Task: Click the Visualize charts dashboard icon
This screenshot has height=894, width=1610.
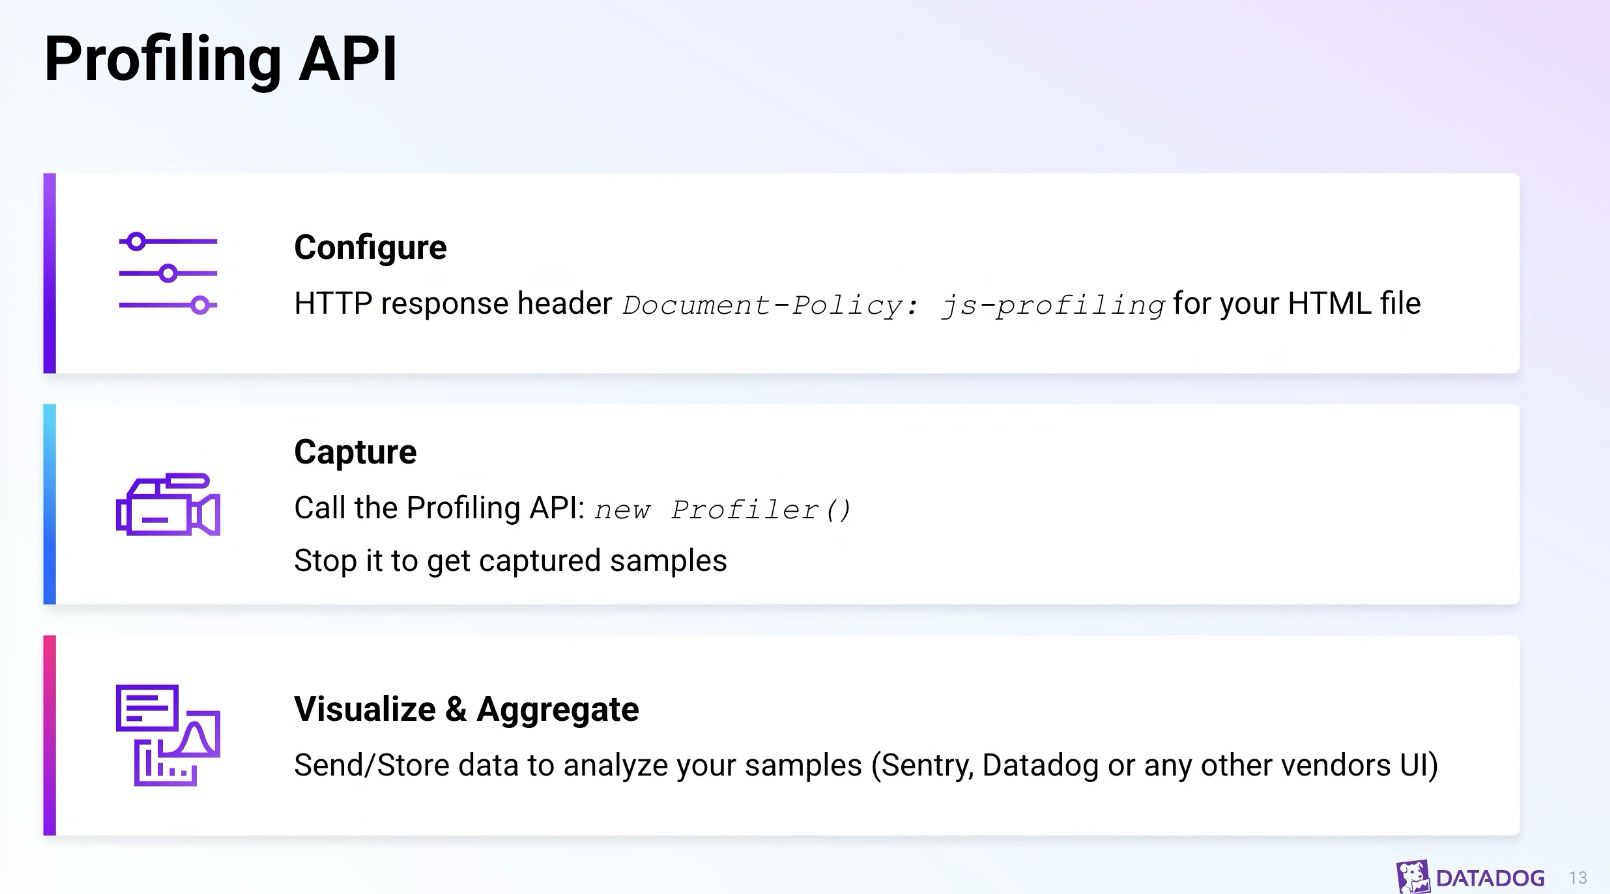Action: click(x=168, y=735)
